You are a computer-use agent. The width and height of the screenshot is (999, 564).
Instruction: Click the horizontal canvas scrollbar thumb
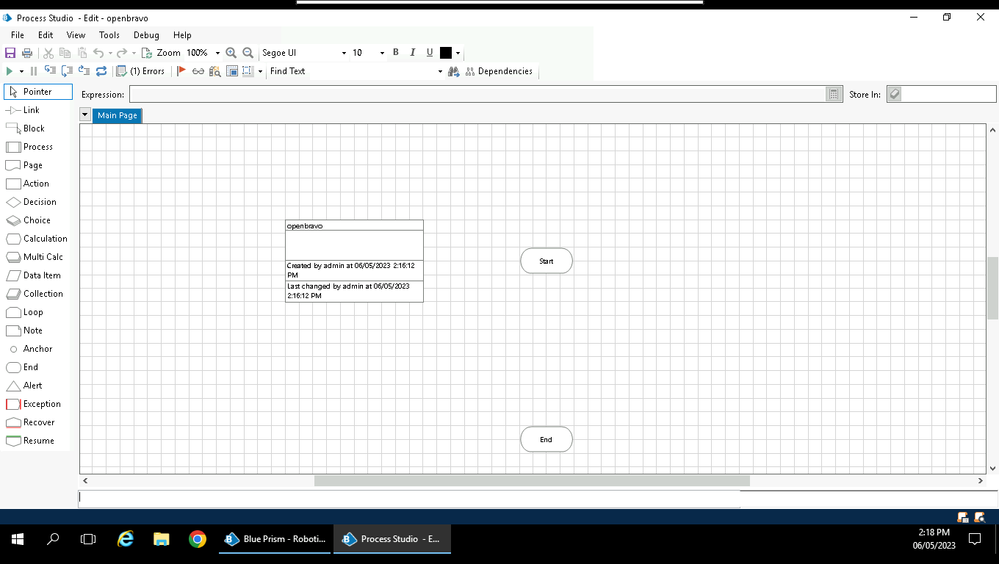531,481
